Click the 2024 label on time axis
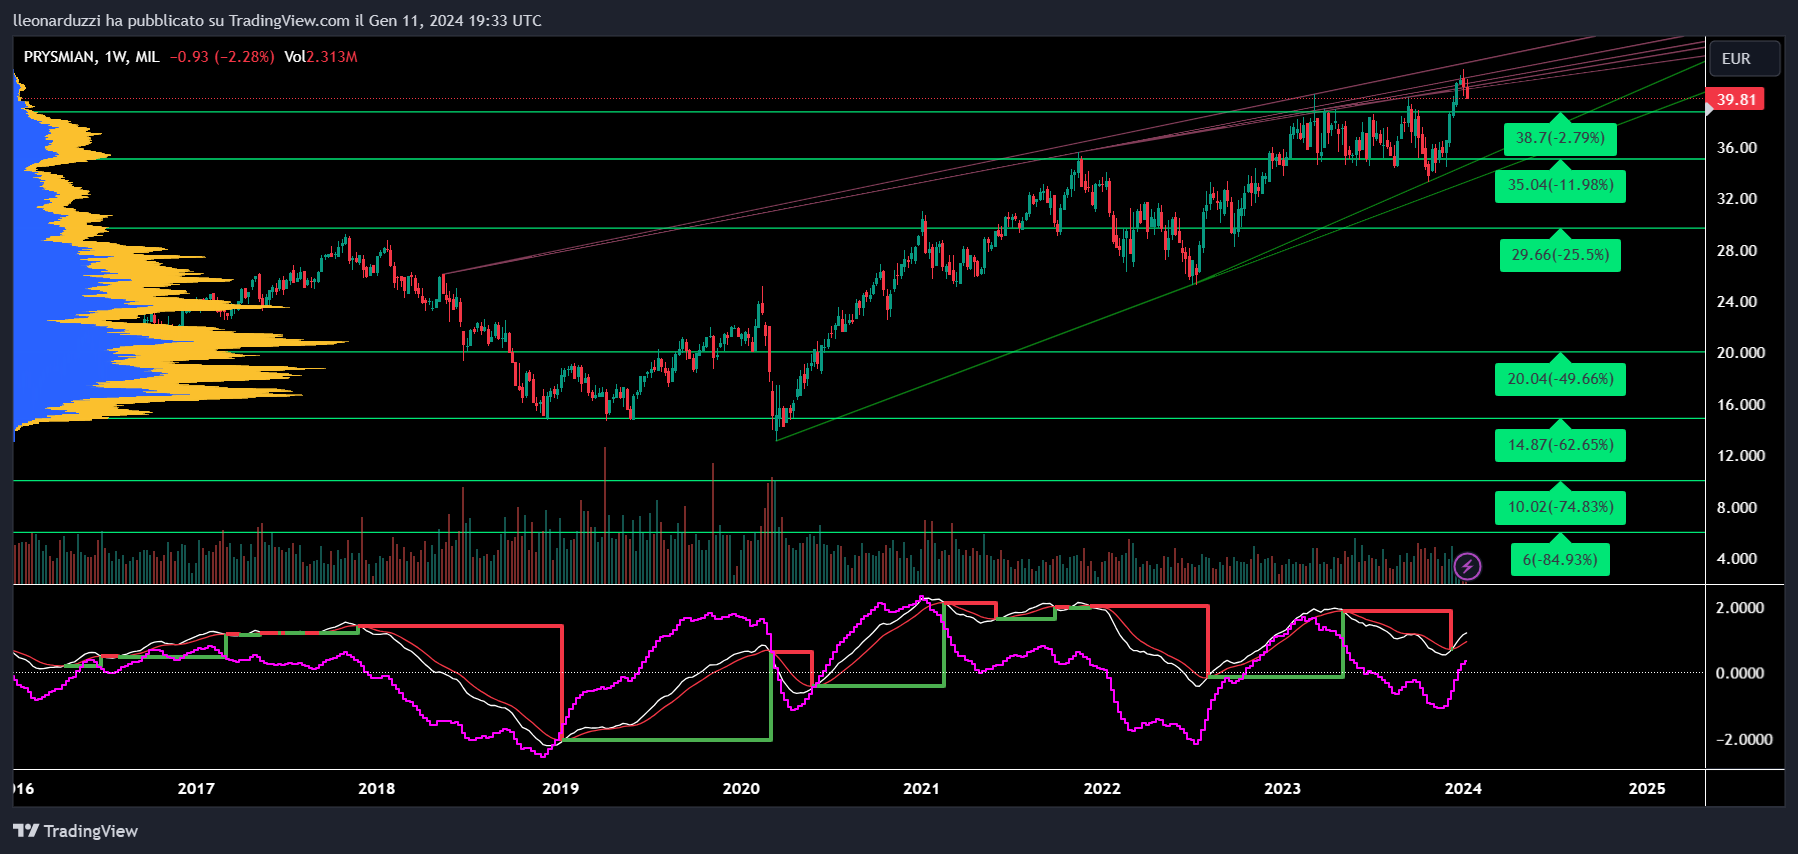 point(1463,788)
